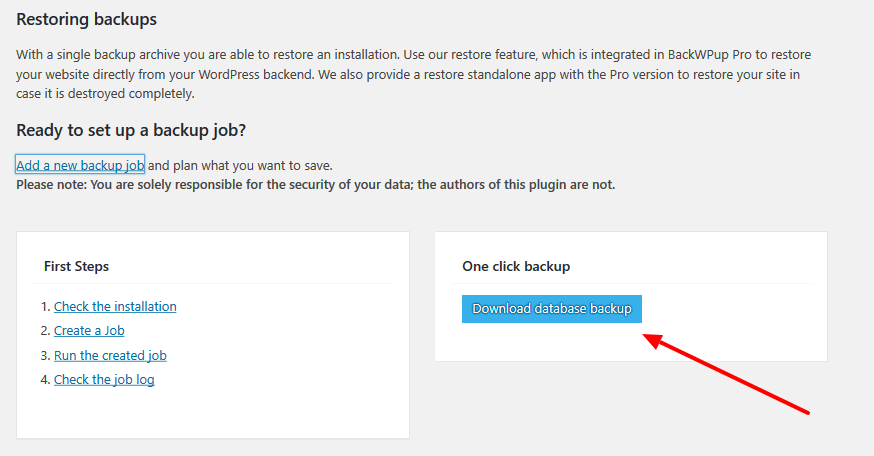Screen dimensions: 874x456
Task: Click list number 2 in First Steps
Action: pos(45,331)
